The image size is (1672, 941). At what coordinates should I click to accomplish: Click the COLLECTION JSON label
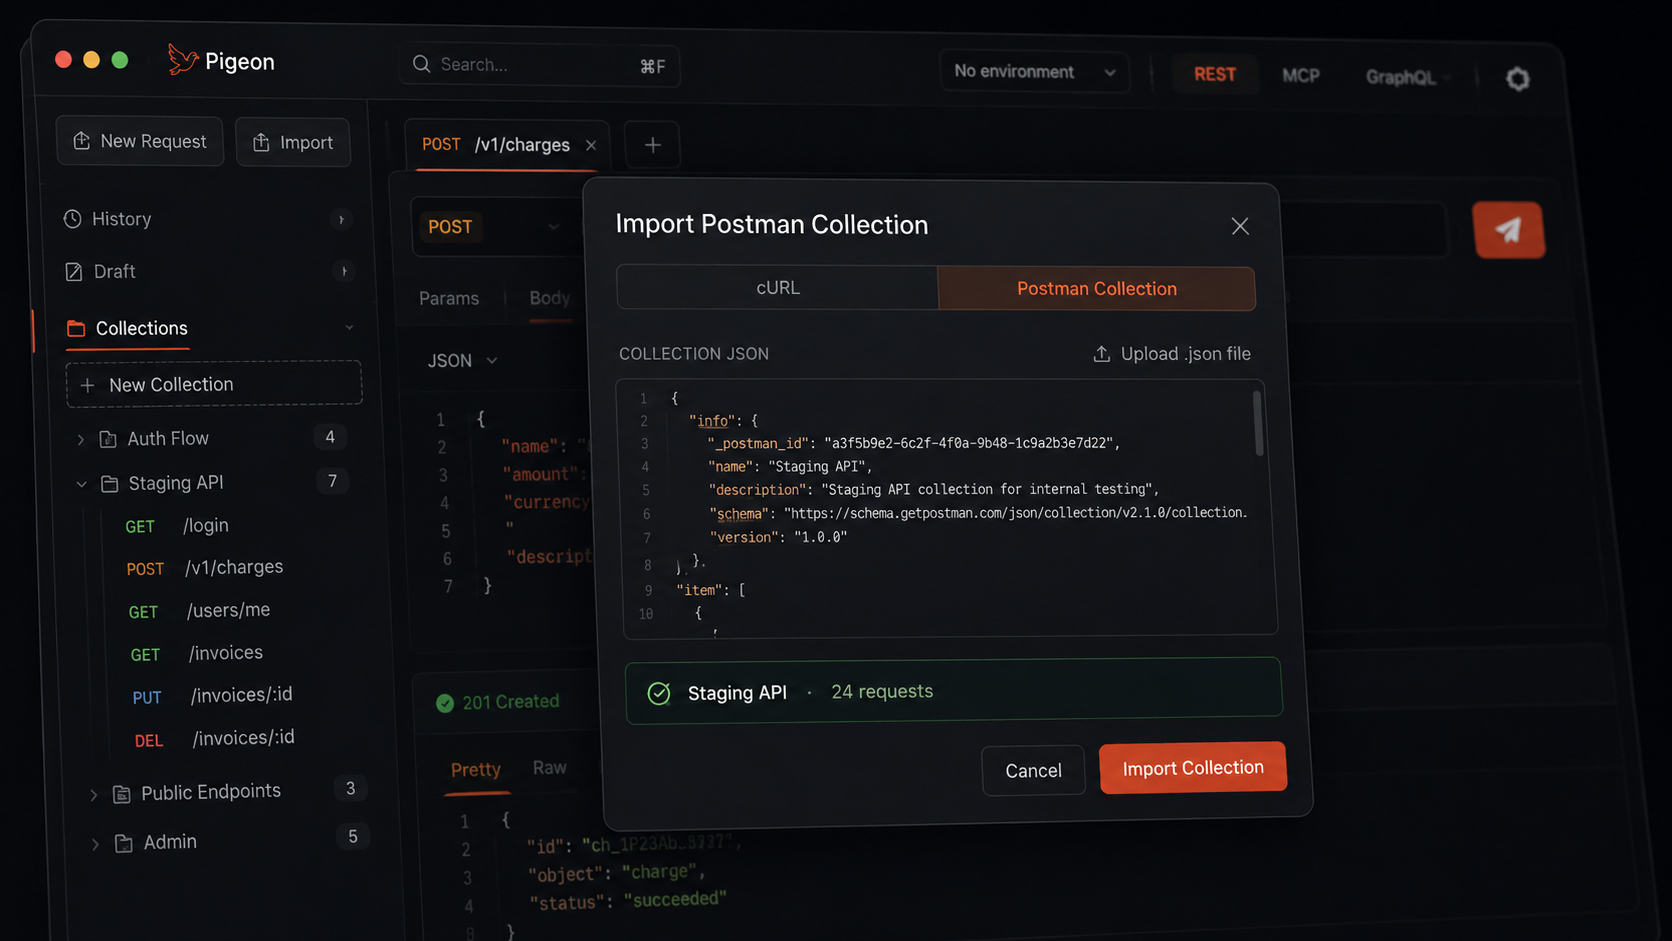(694, 354)
